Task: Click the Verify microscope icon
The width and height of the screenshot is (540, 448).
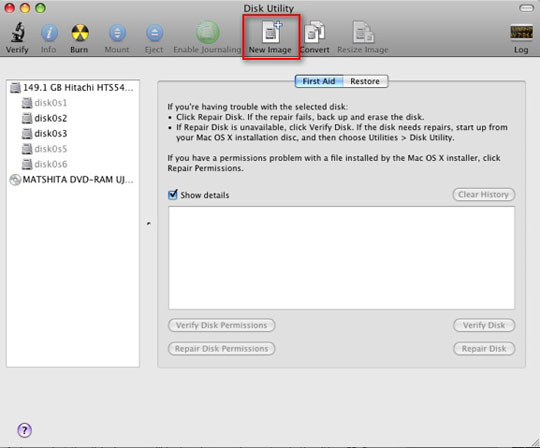Action: (x=18, y=32)
